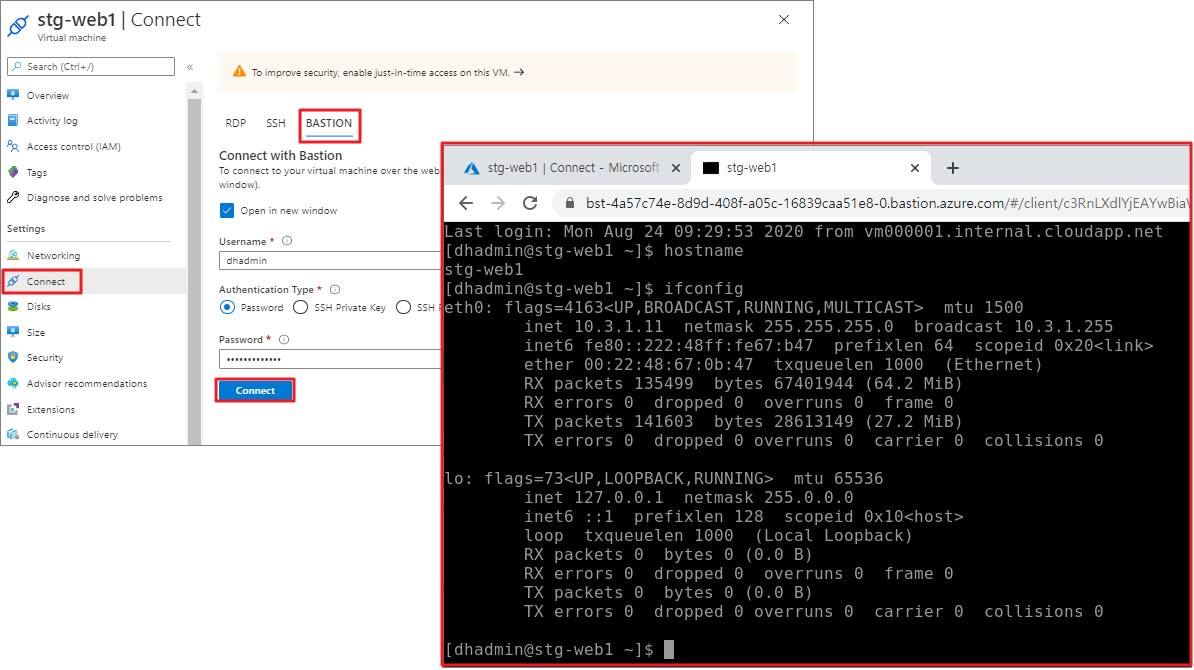
Task: Click the padlock icon in address bar
Action: click(568, 203)
